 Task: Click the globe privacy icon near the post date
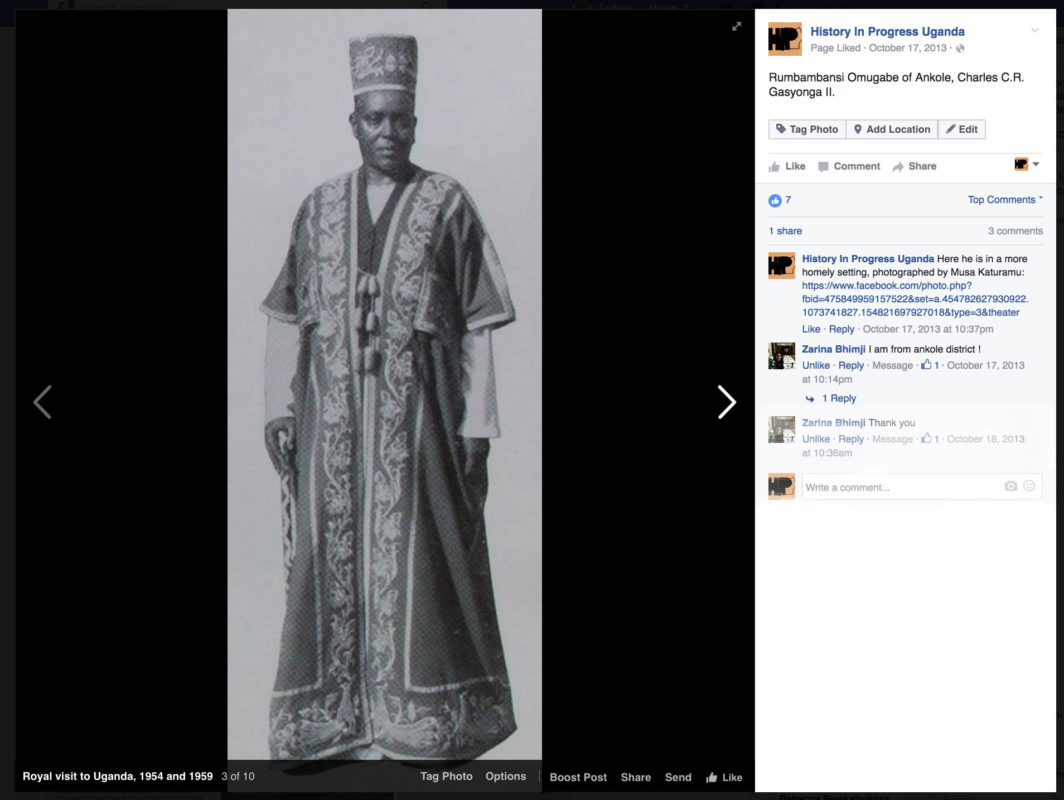[x=960, y=48]
